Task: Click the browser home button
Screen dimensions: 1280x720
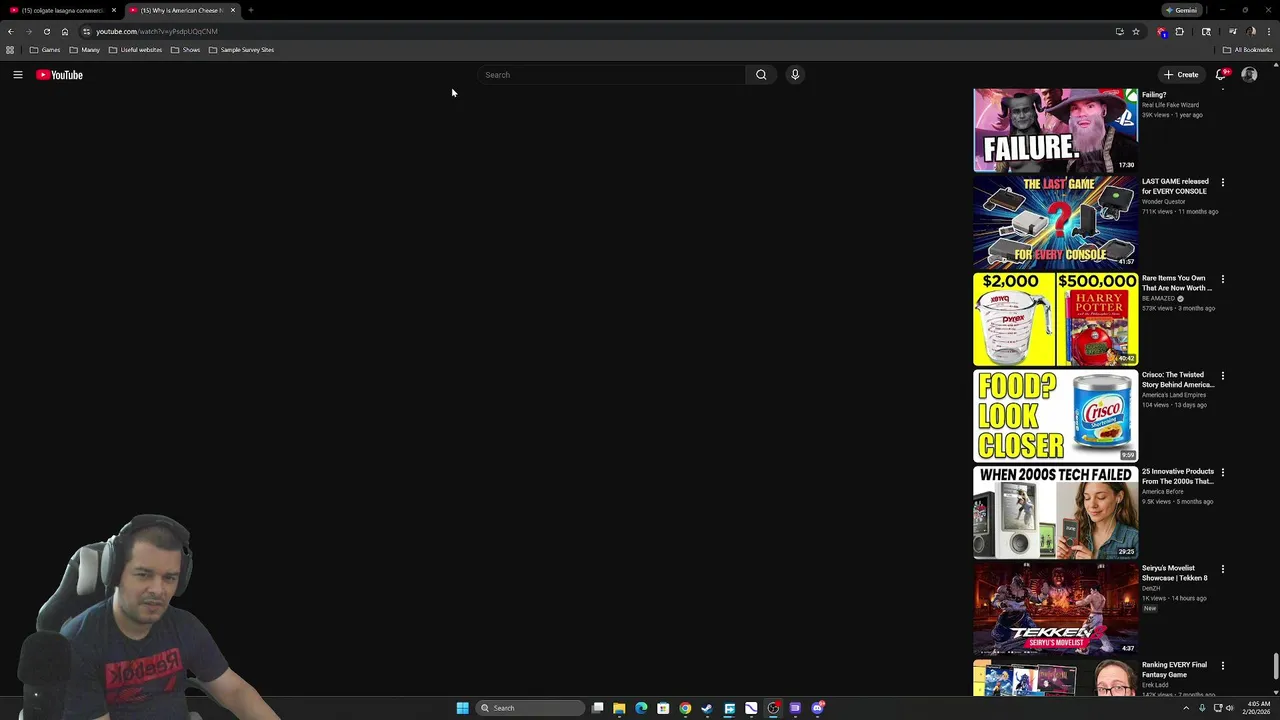Action: [65, 31]
